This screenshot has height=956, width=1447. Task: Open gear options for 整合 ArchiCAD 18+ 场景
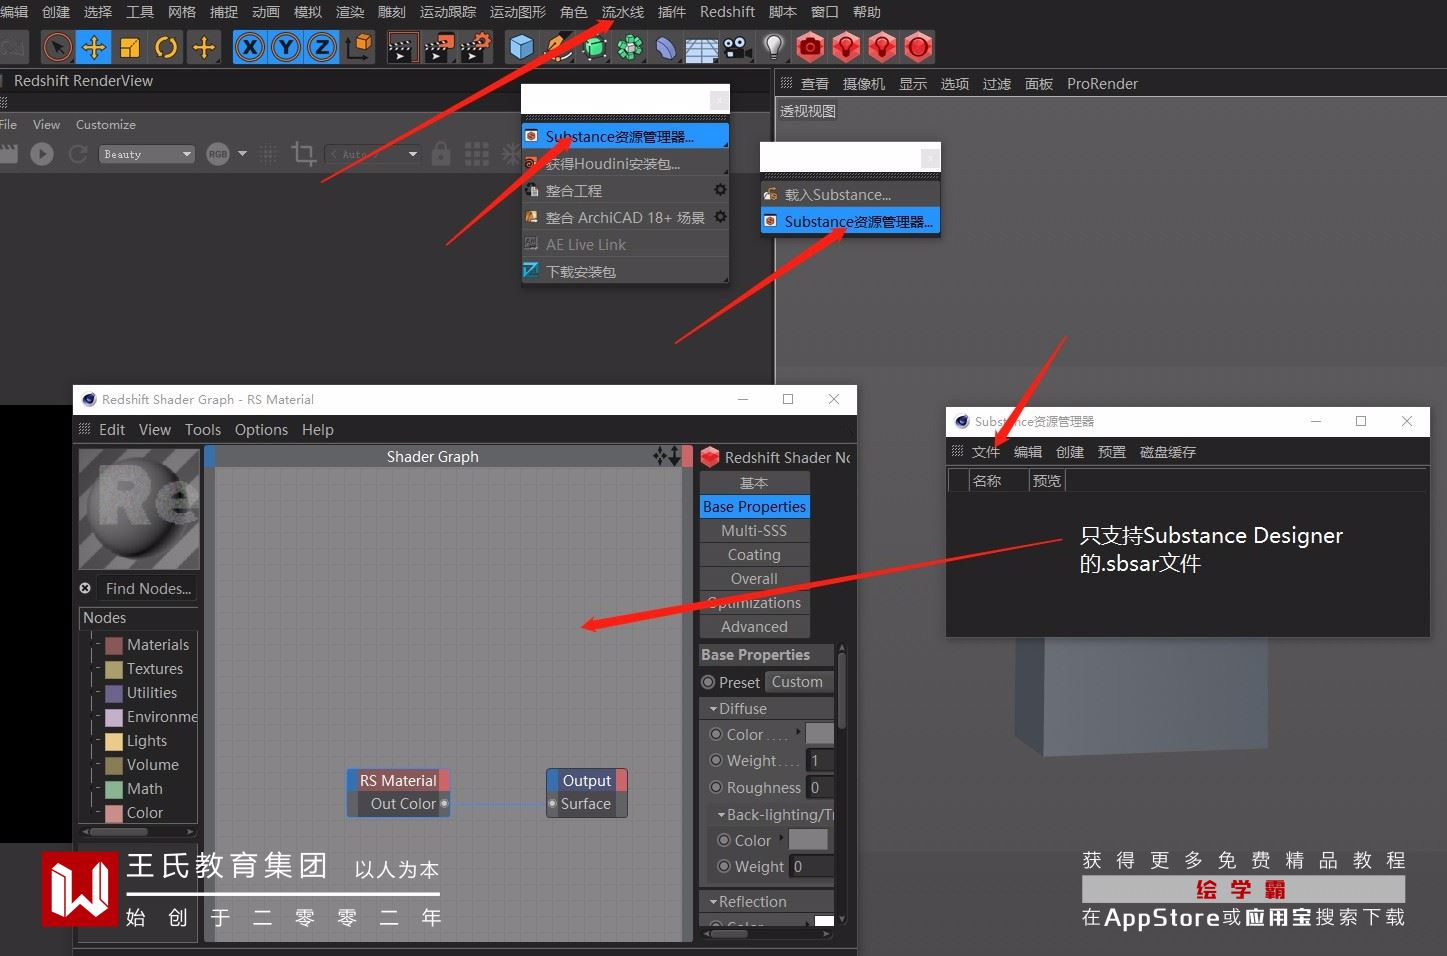click(720, 217)
